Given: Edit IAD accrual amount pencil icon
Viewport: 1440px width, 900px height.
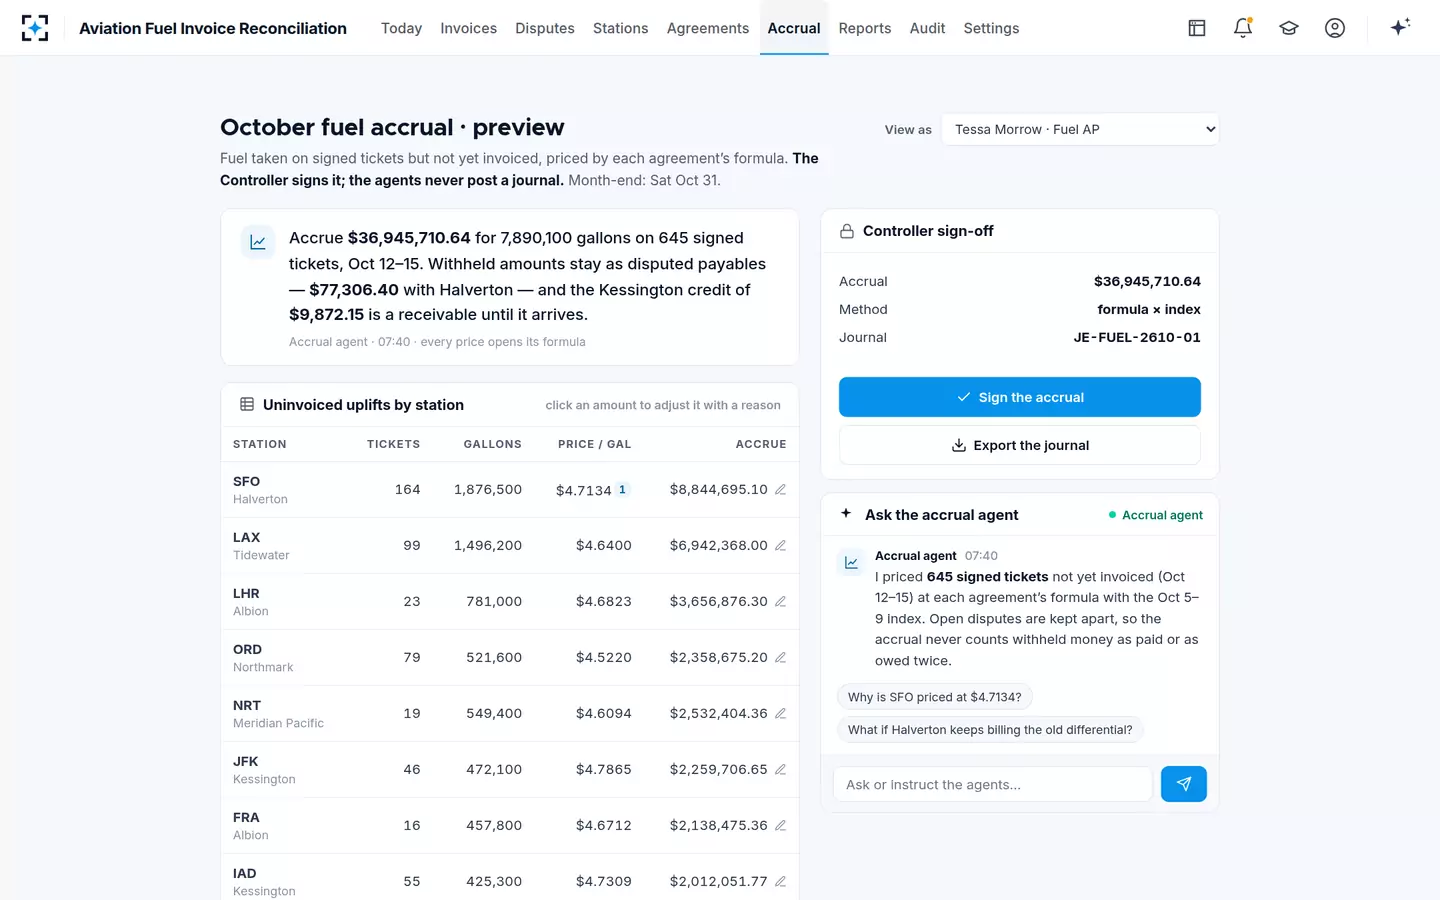Looking at the screenshot, I should point(780,882).
